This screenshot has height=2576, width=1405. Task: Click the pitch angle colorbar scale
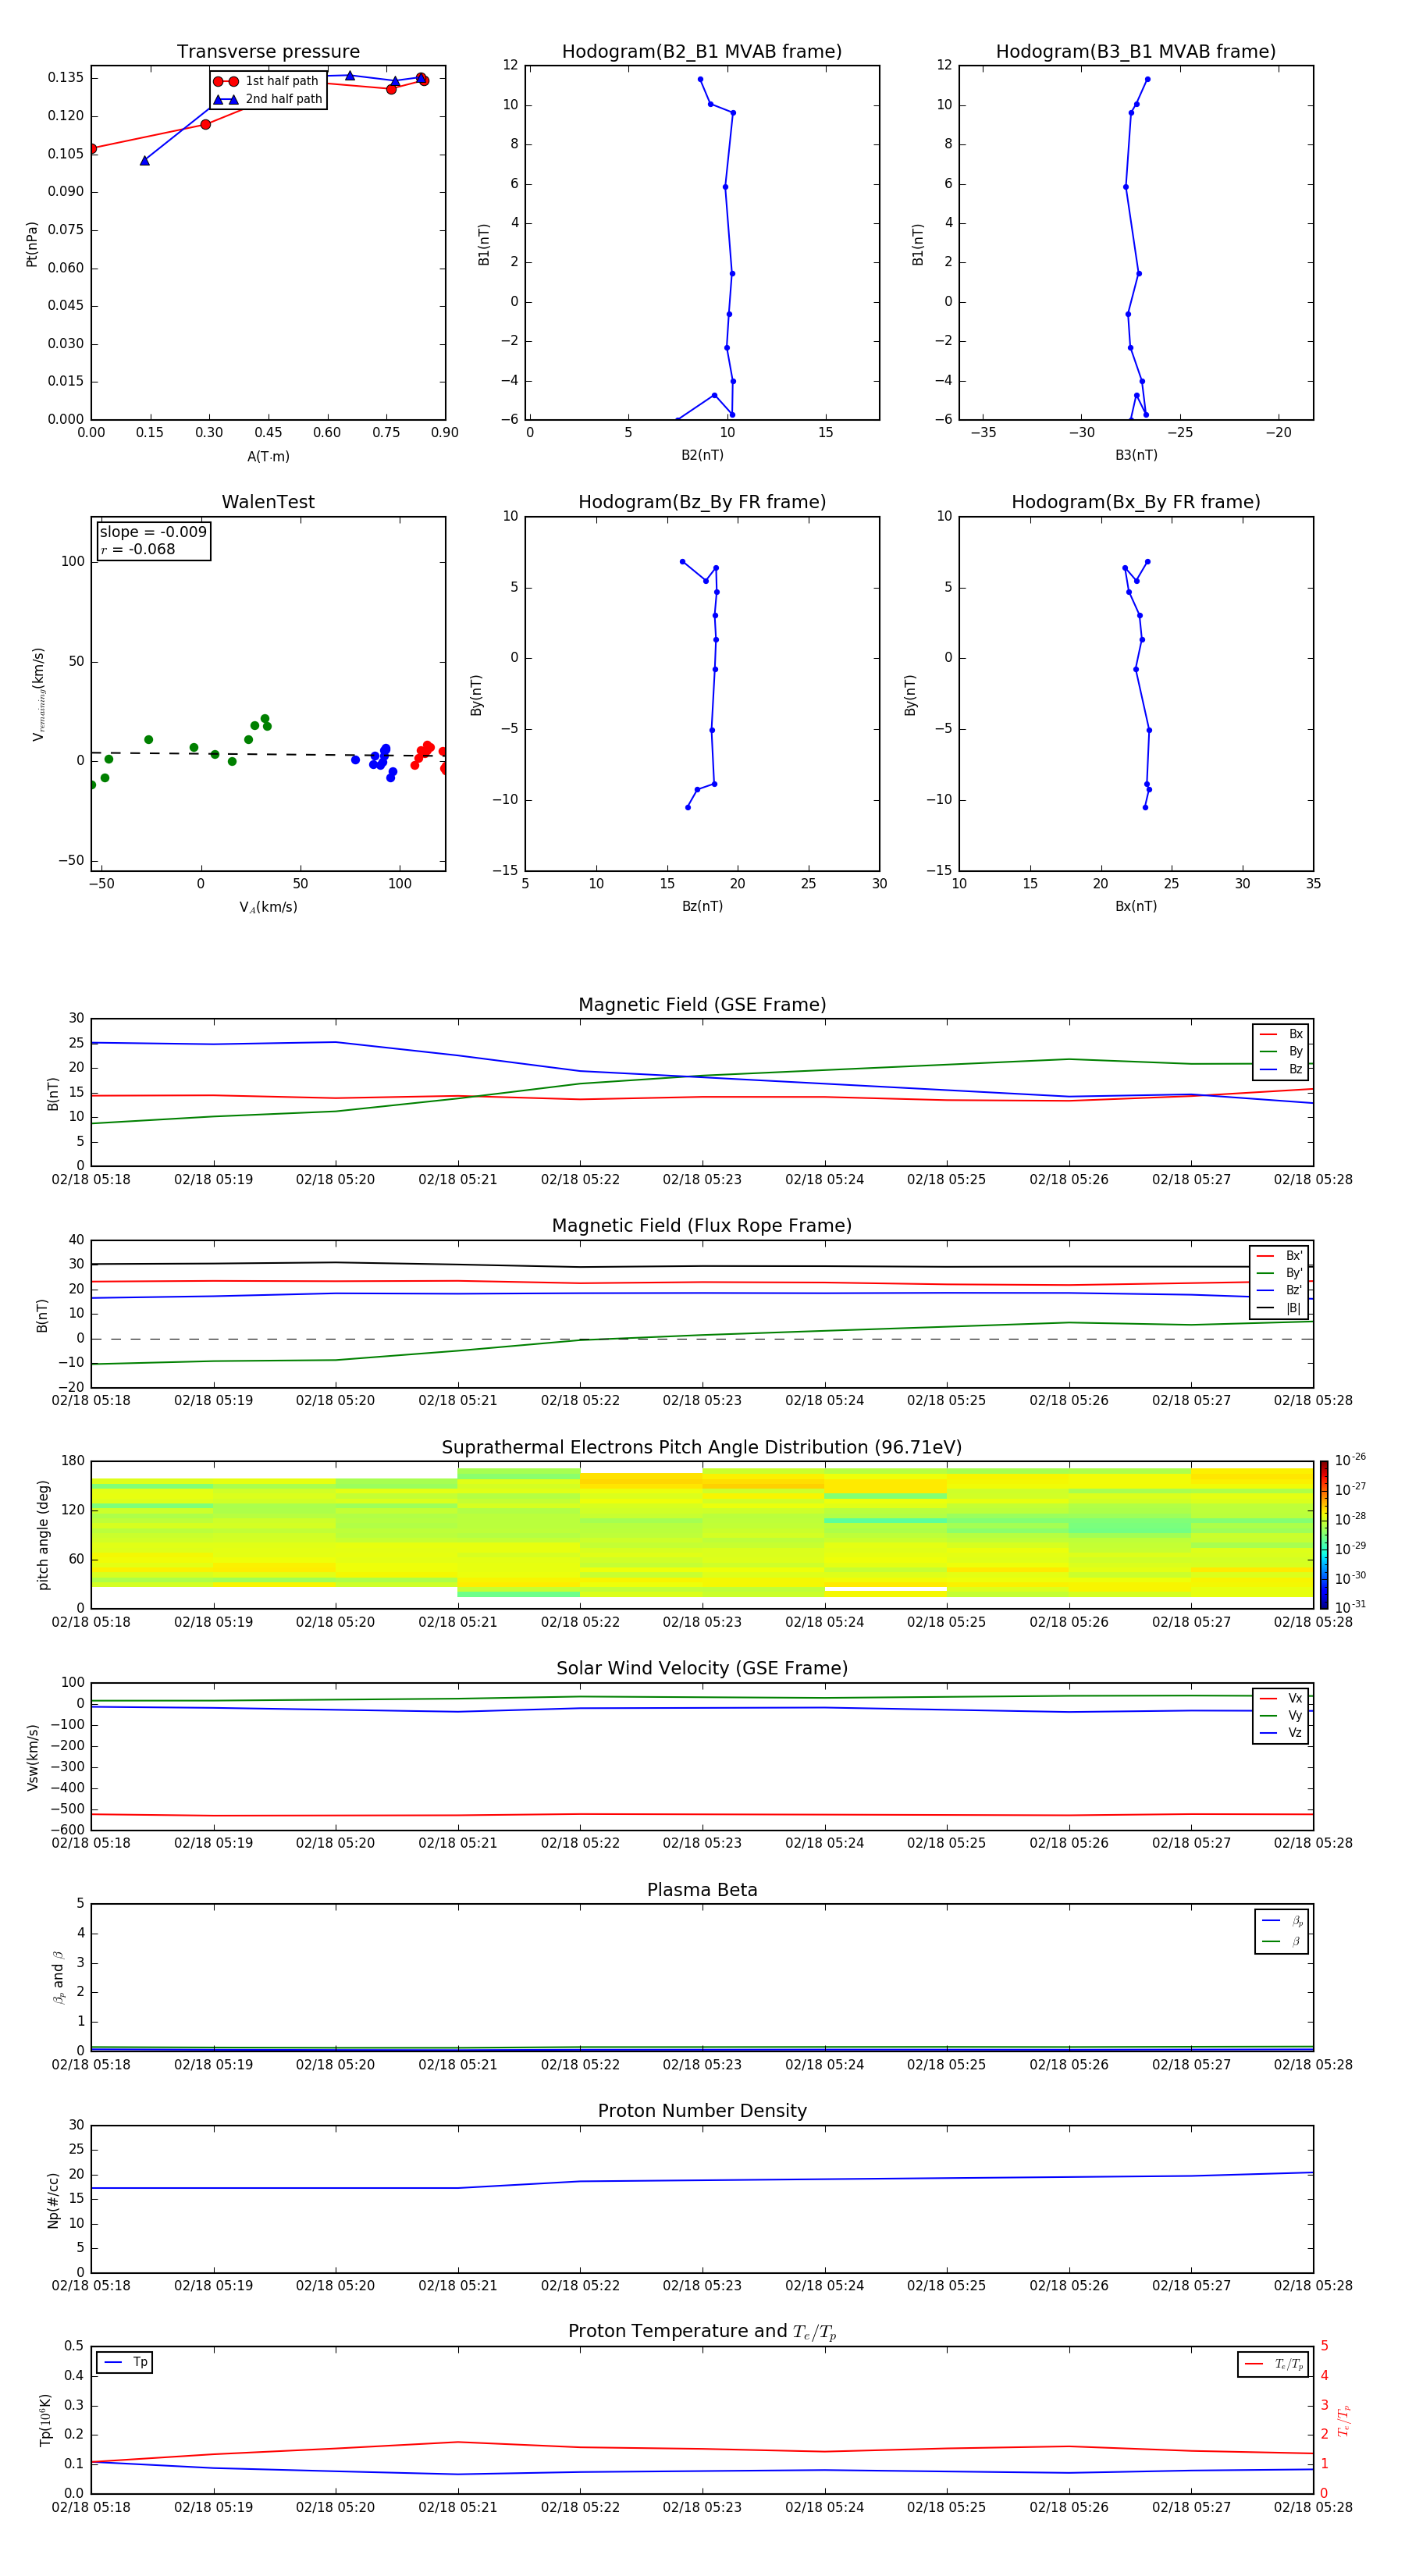(x=1324, y=1535)
